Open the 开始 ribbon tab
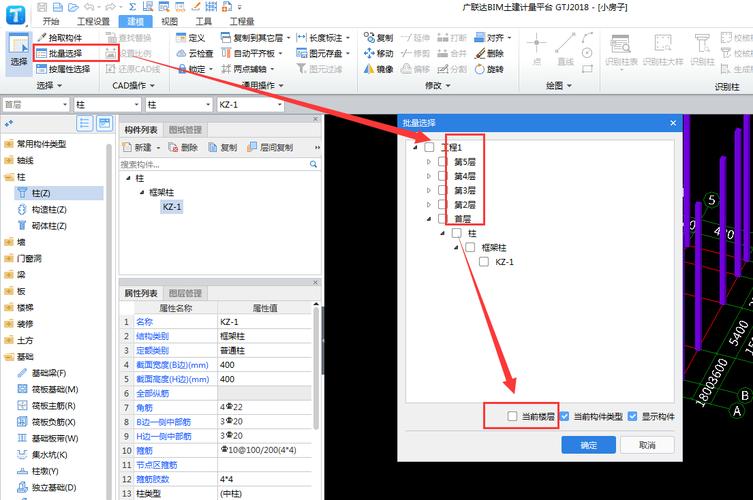 coord(51,22)
